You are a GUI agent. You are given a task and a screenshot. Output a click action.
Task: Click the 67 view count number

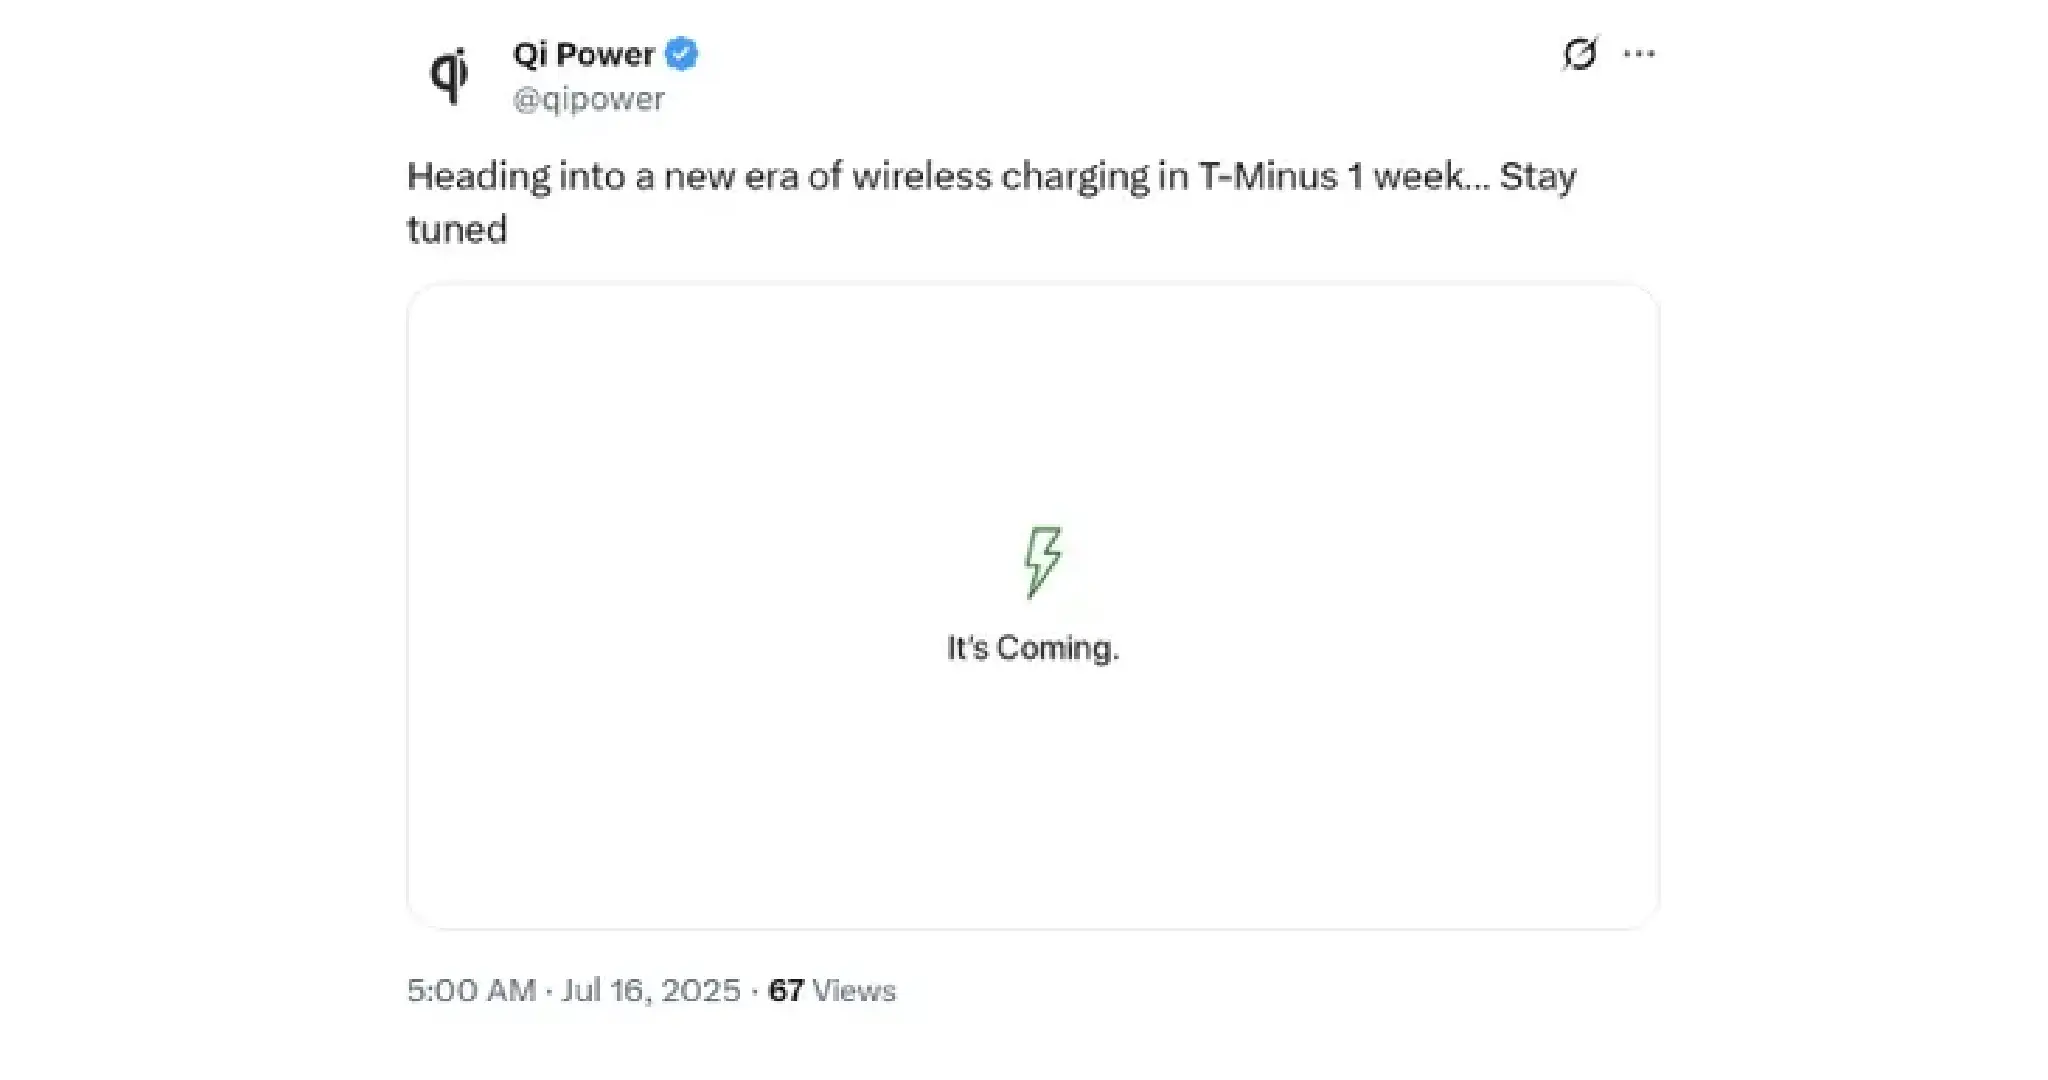click(x=786, y=990)
